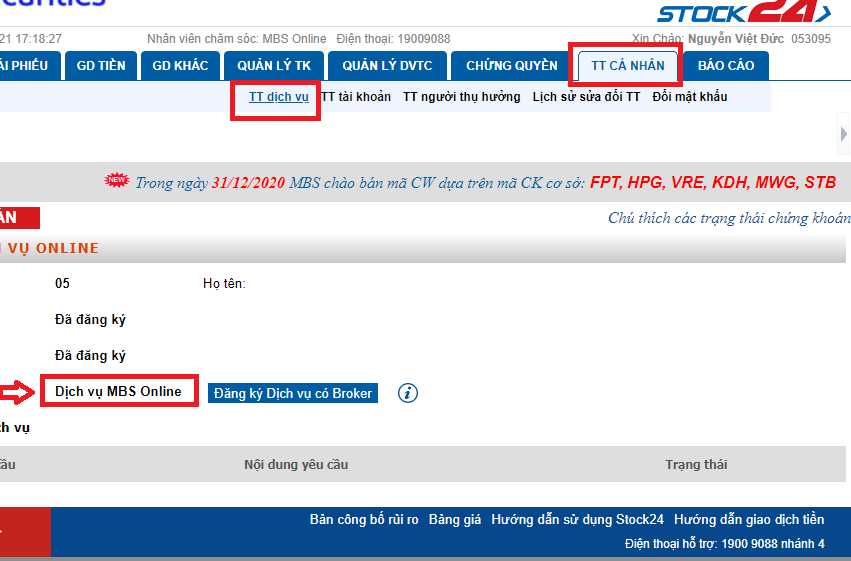Select TT người thụ hưởng submenu
This screenshot has width=851, height=561.
click(x=461, y=97)
